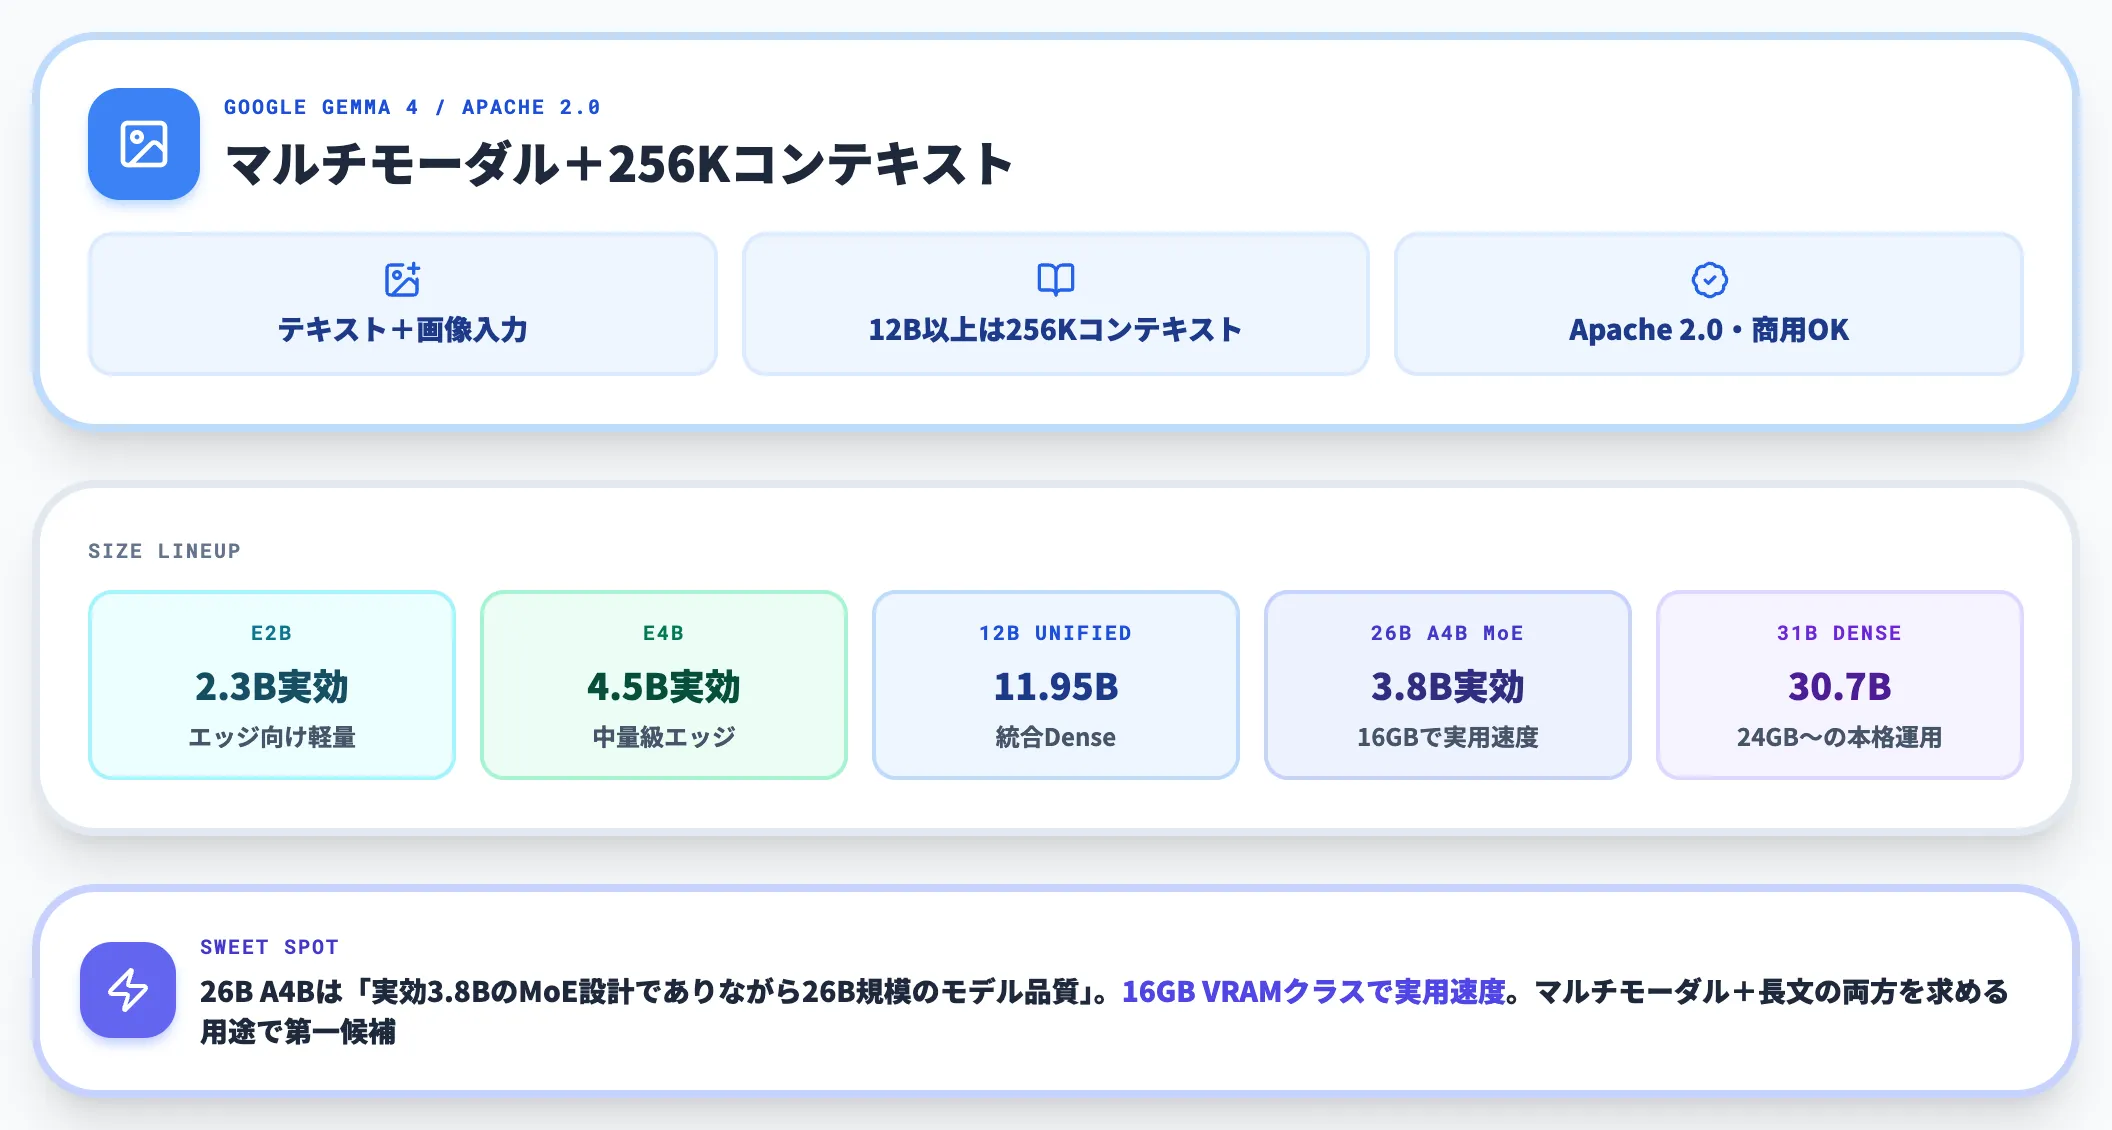Click the purple lightning bolt icon
The image size is (2112, 1130).
128,990
